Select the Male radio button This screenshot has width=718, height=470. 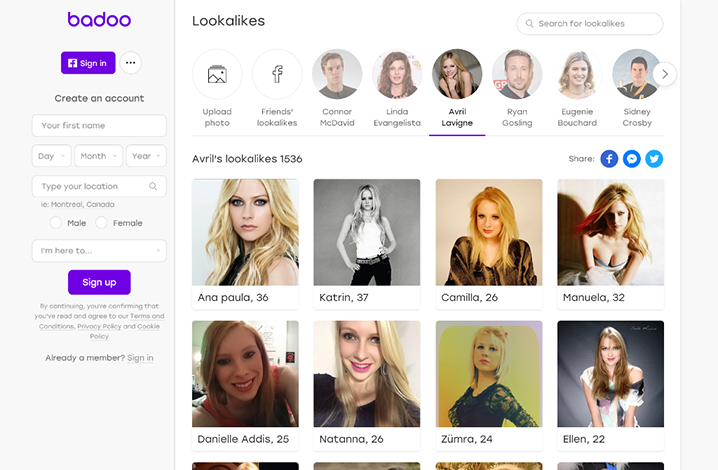(55, 223)
